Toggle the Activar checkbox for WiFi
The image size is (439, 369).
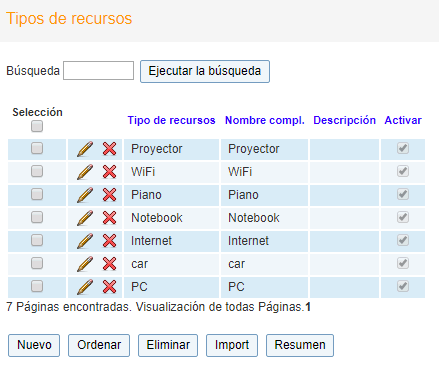point(403,171)
